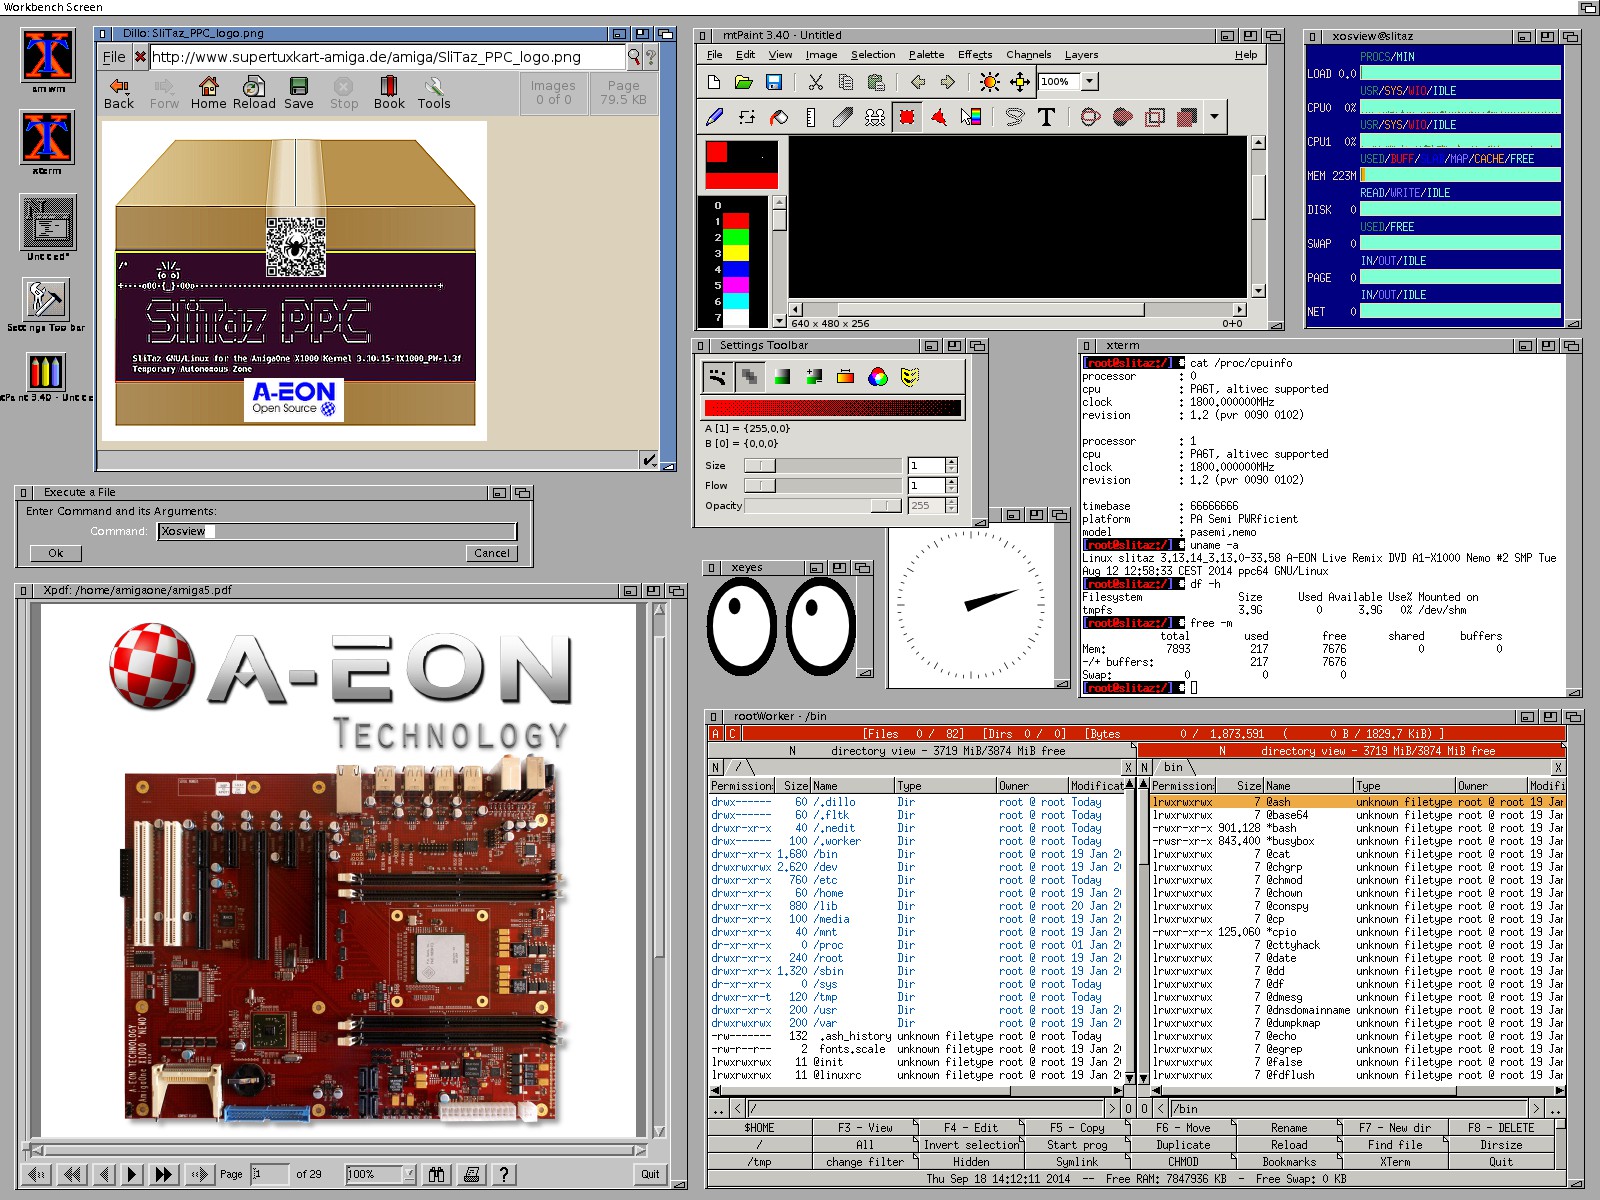Open the Xpdf zoom 100% dropdown

tap(408, 1174)
